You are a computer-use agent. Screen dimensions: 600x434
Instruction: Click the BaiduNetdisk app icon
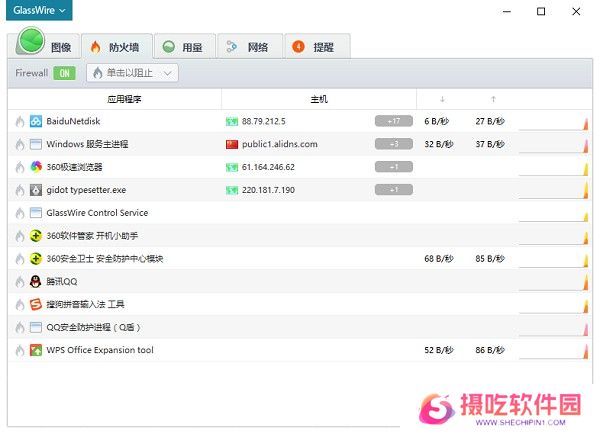(x=36, y=121)
